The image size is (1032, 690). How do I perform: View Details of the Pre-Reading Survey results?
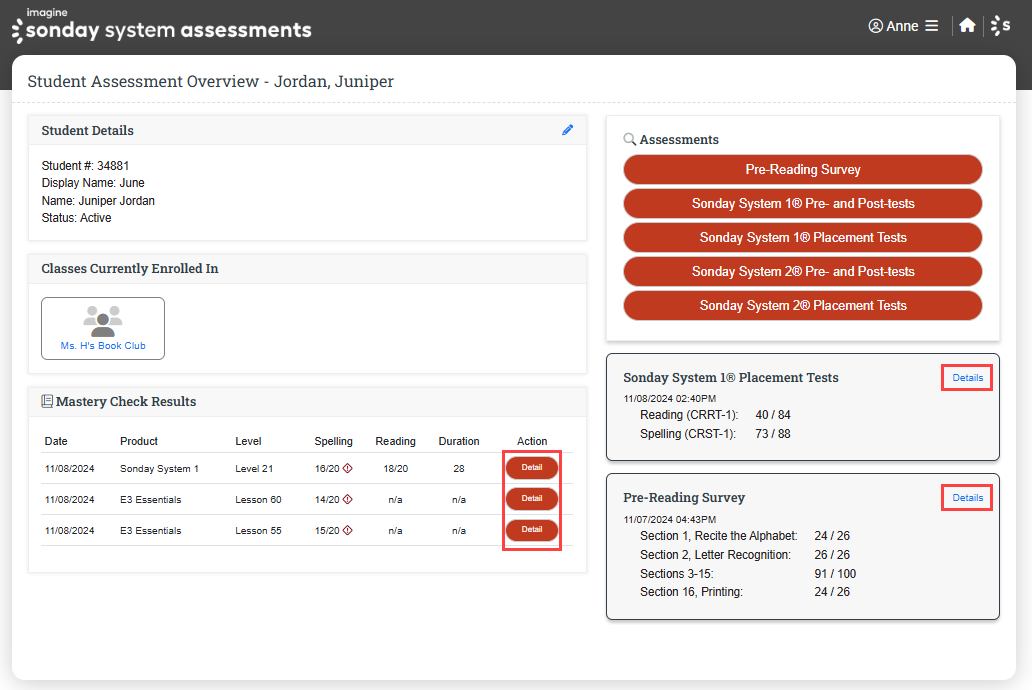(966, 496)
